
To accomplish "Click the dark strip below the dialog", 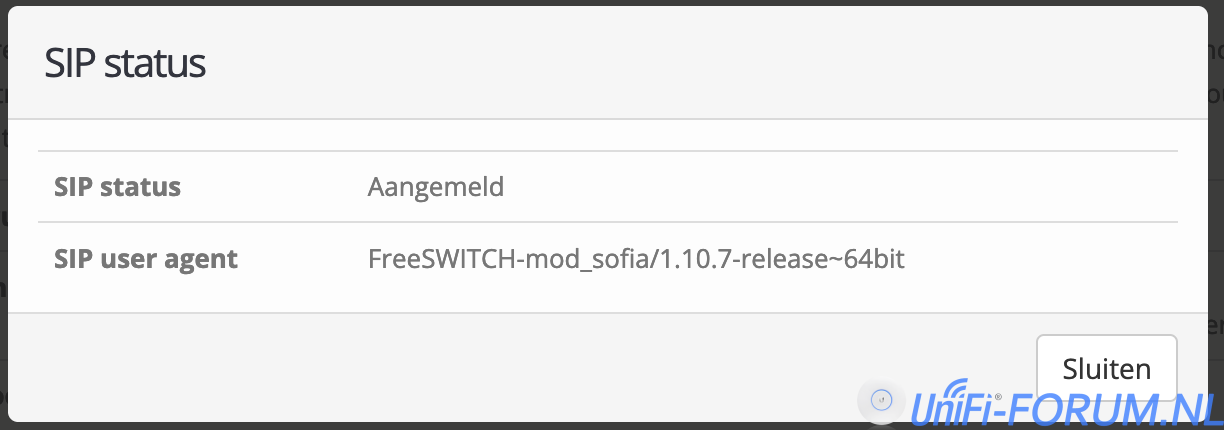I will 400,425.
